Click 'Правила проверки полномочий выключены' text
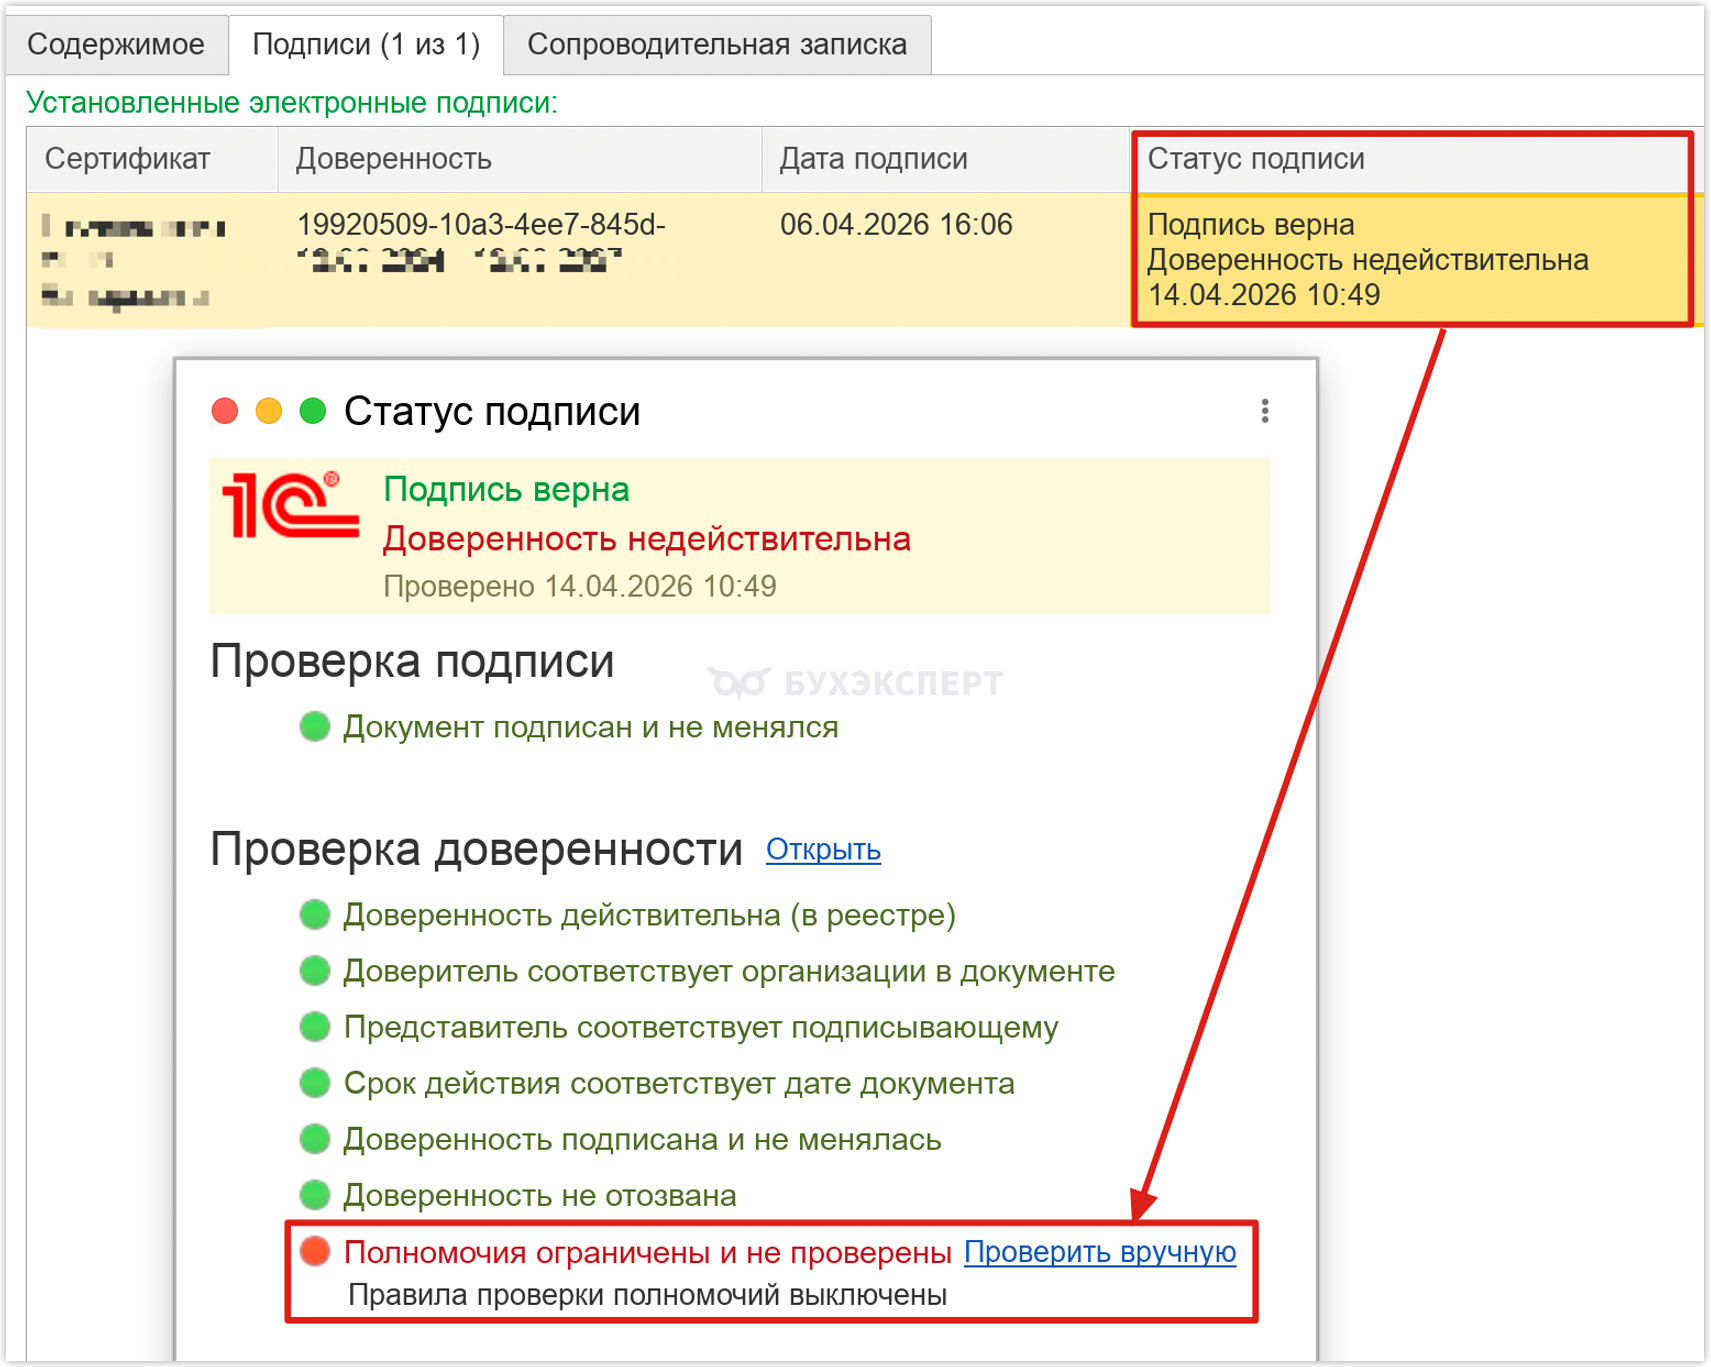 click(647, 1295)
